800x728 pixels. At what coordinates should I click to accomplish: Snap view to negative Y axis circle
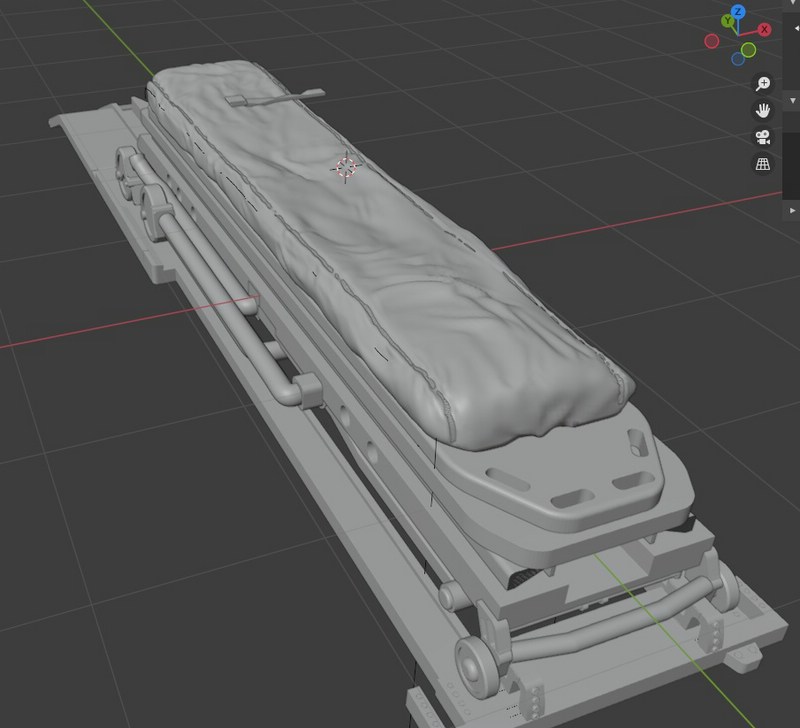point(748,49)
